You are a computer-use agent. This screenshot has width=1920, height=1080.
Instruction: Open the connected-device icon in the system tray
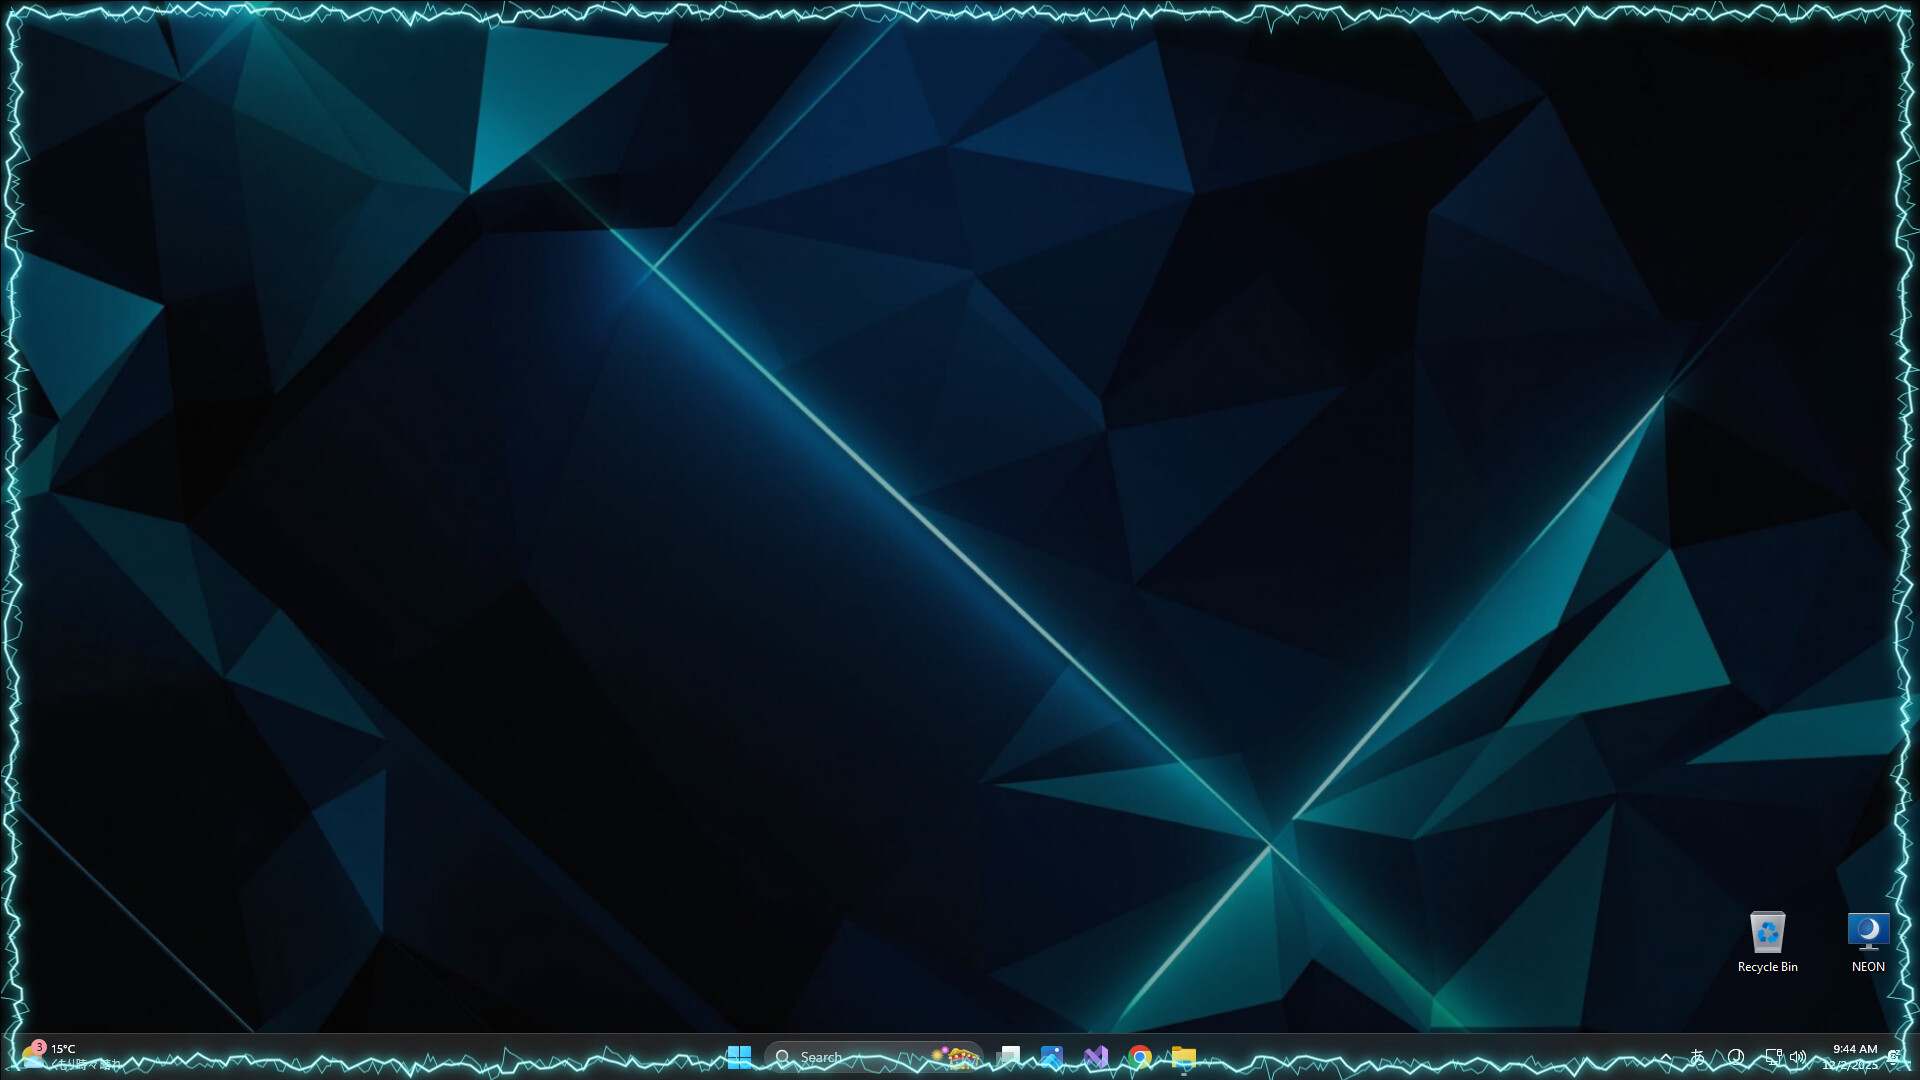coord(1774,1056)
